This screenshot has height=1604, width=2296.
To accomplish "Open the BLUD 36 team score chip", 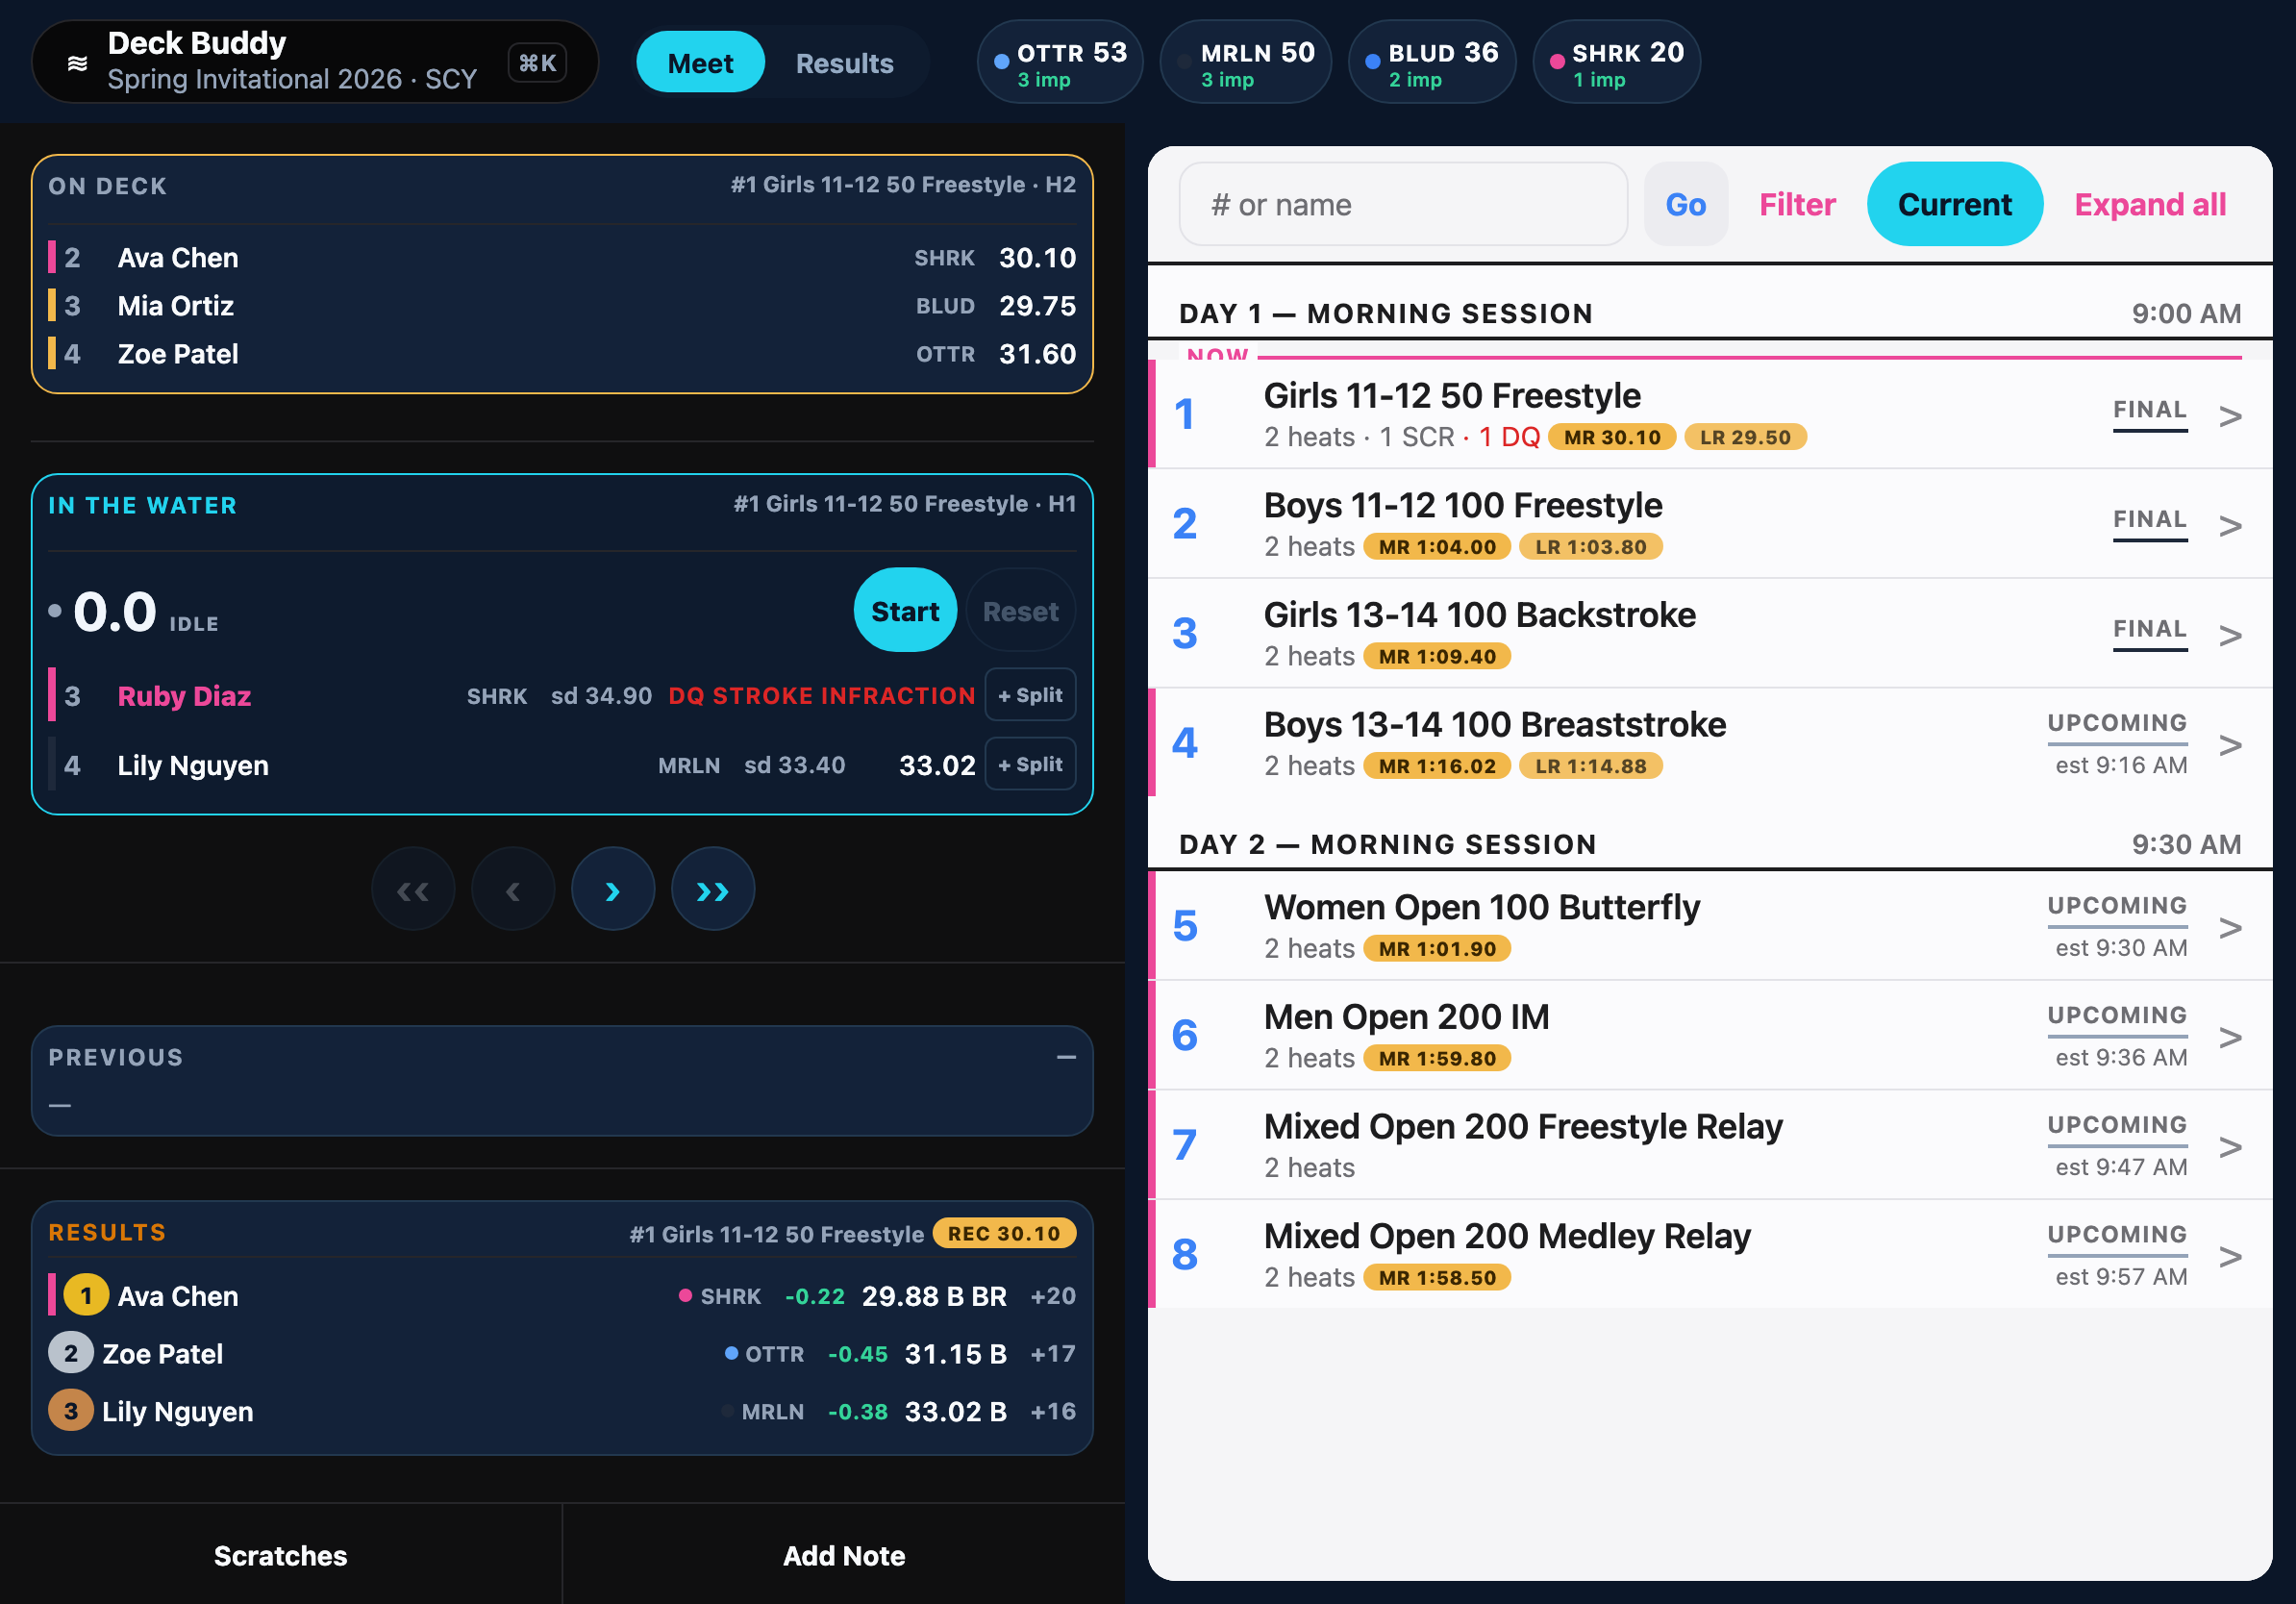I will 1432,63.
